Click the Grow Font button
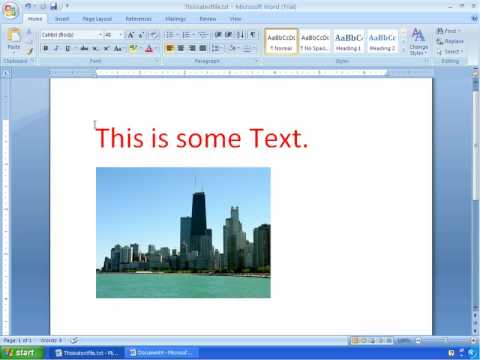 pos(130,35)
